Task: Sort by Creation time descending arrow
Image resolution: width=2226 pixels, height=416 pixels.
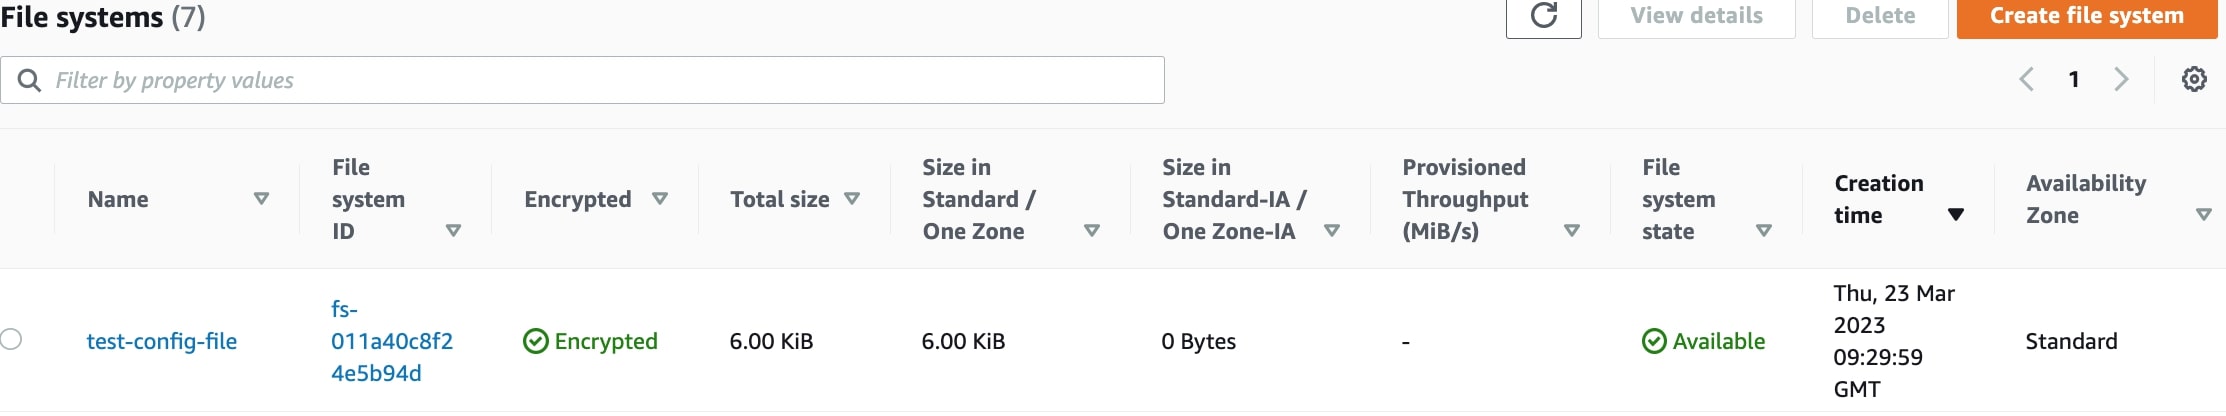Action: (x=1956, y=215)
